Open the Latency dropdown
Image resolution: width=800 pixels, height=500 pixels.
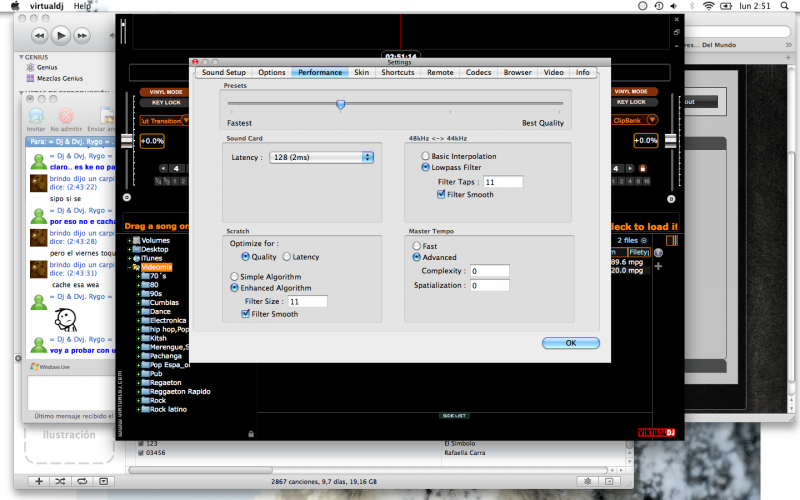(x=321, y=157)
